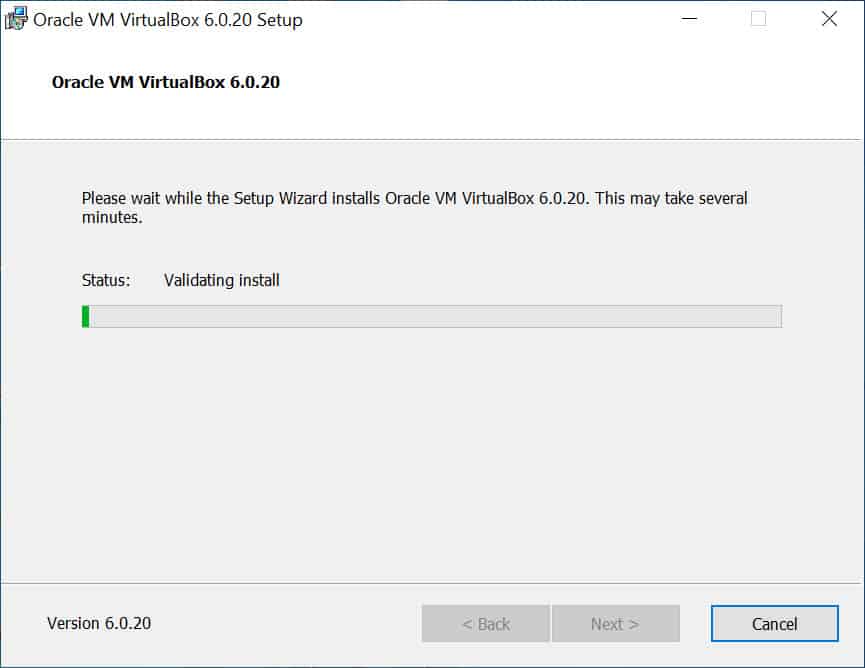Click the greyed-out maximize window button
Image resolution: width=865 pixels, height=668 pixels.
758,19
